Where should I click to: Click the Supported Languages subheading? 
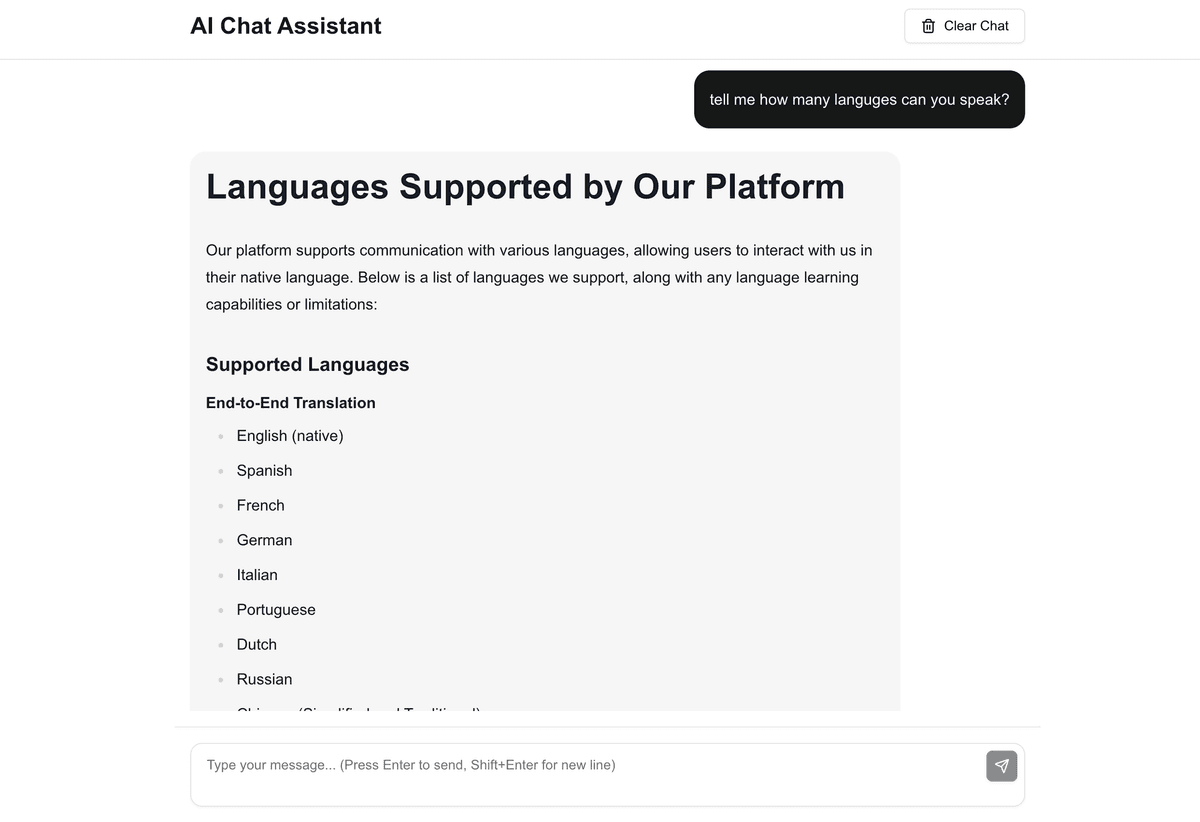coord(307,364)
